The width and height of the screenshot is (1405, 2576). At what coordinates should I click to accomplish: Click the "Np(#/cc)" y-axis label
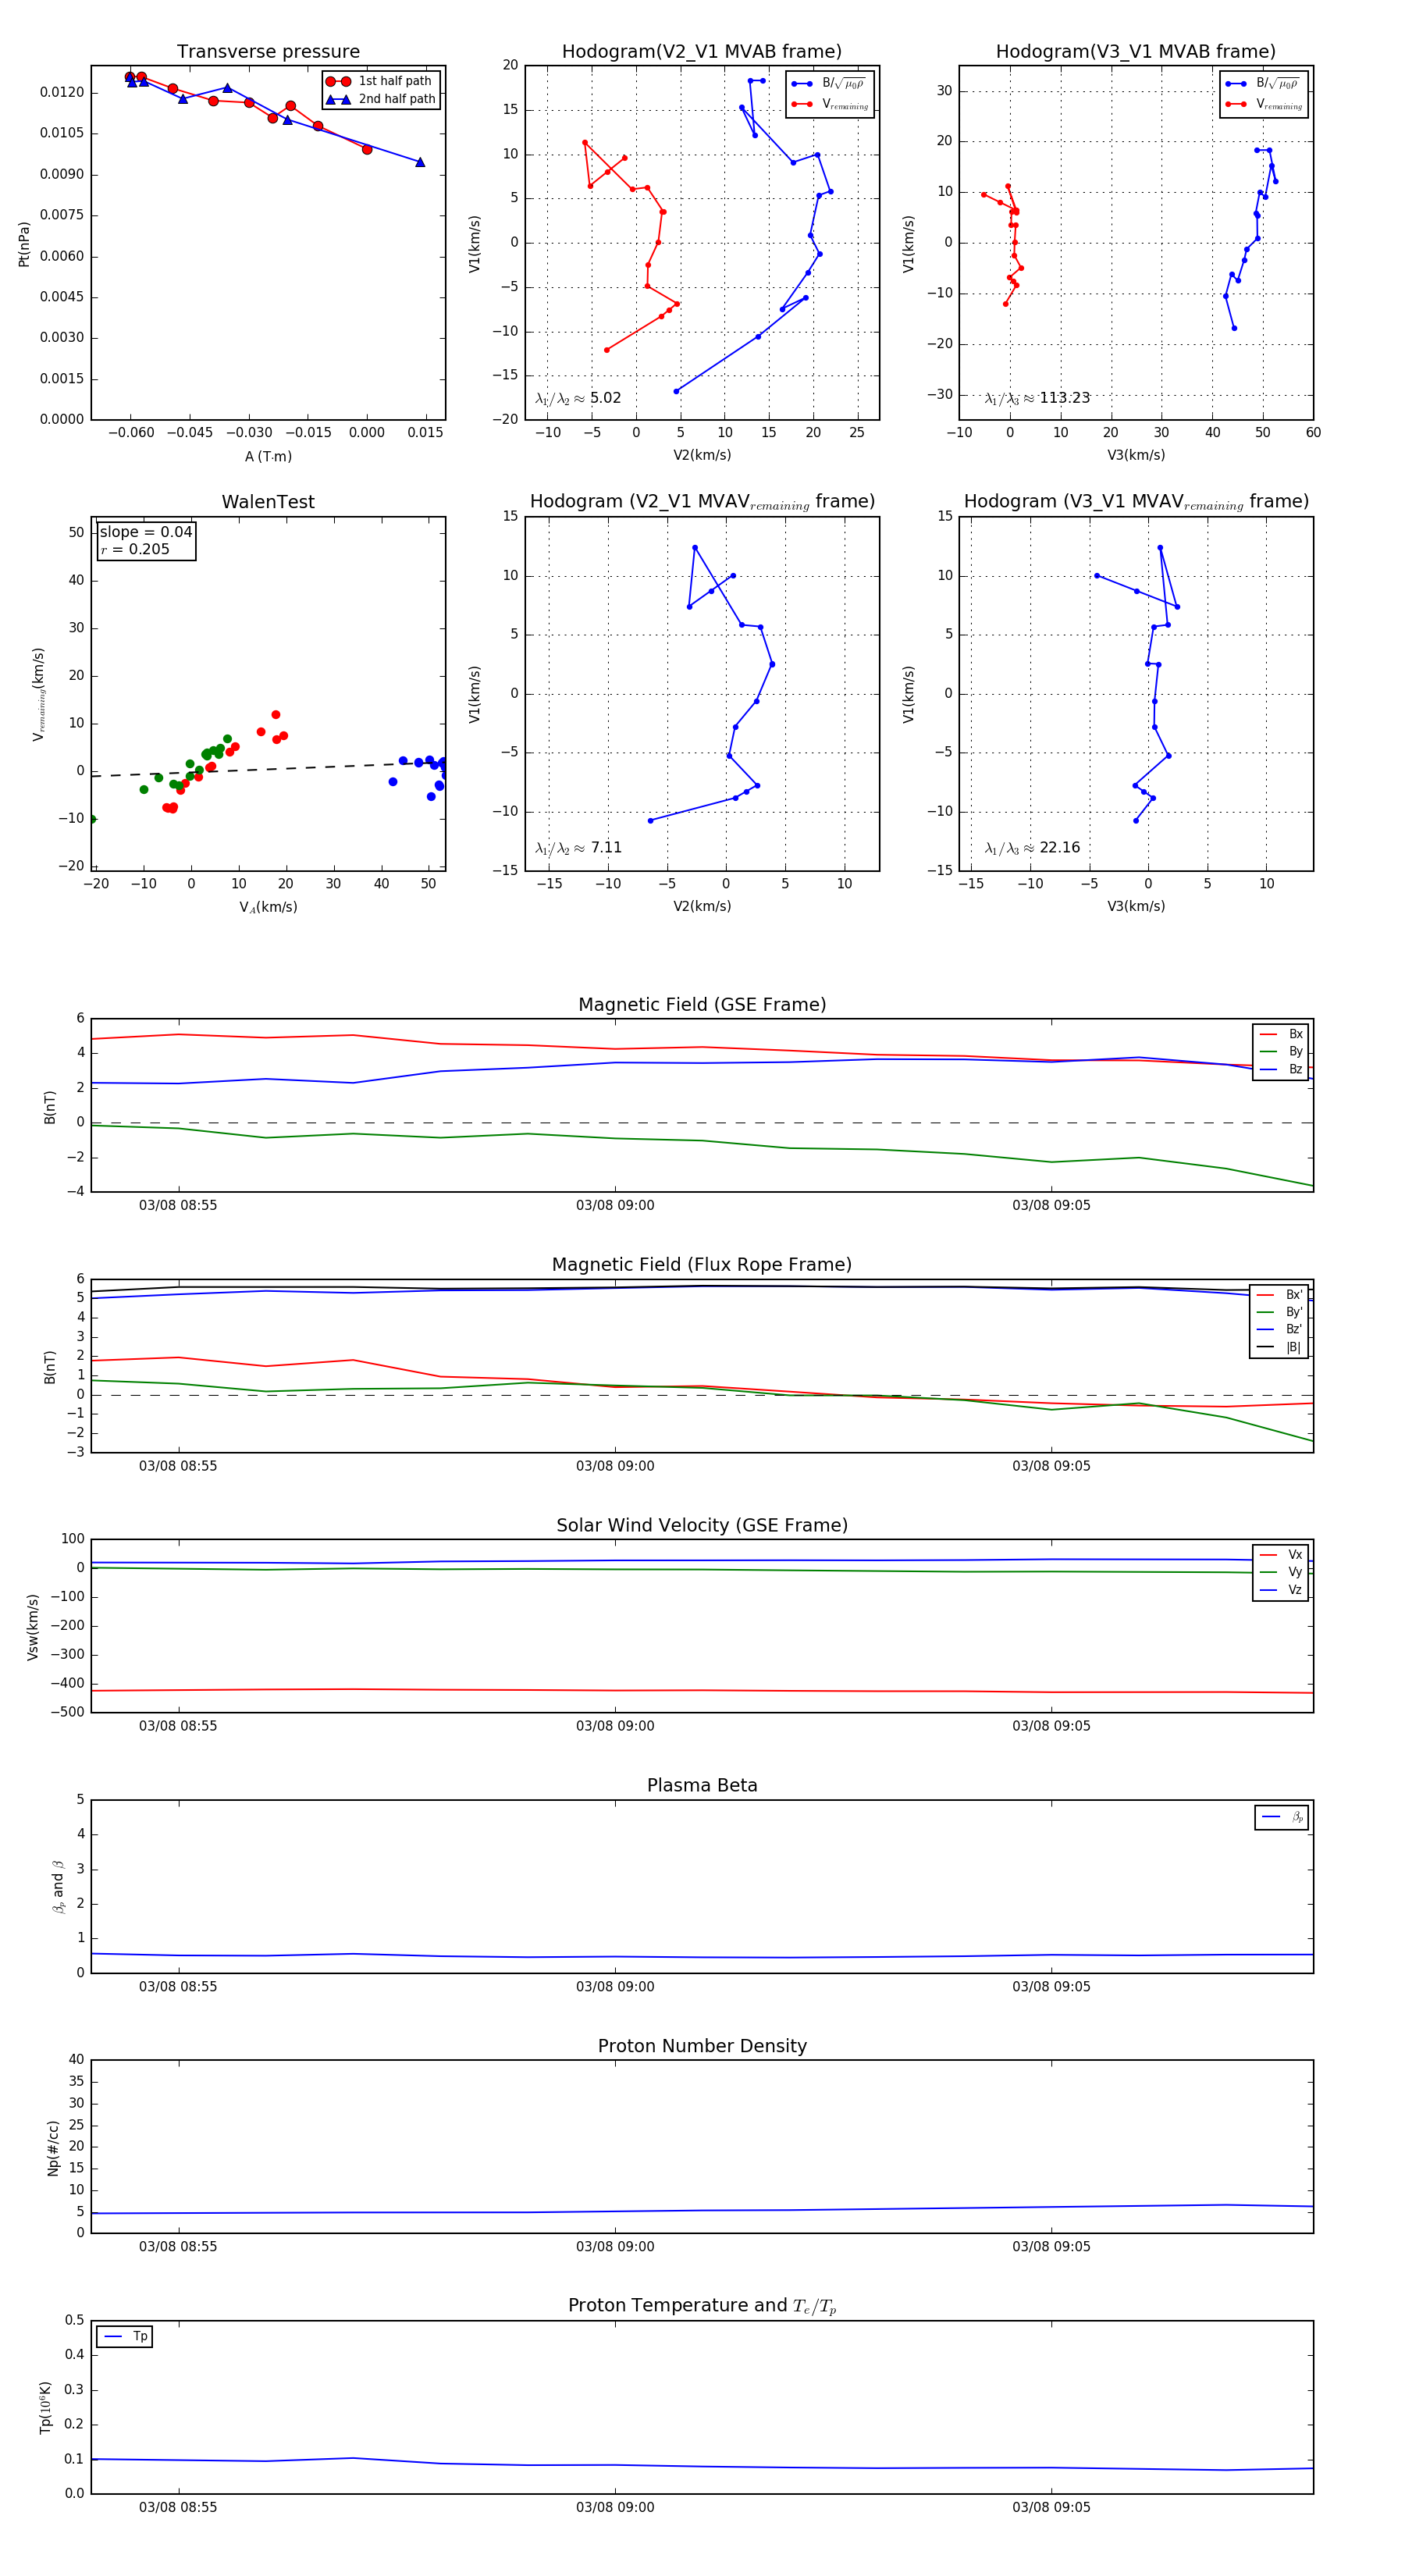pyautogui.click(x=53, y=2148)
